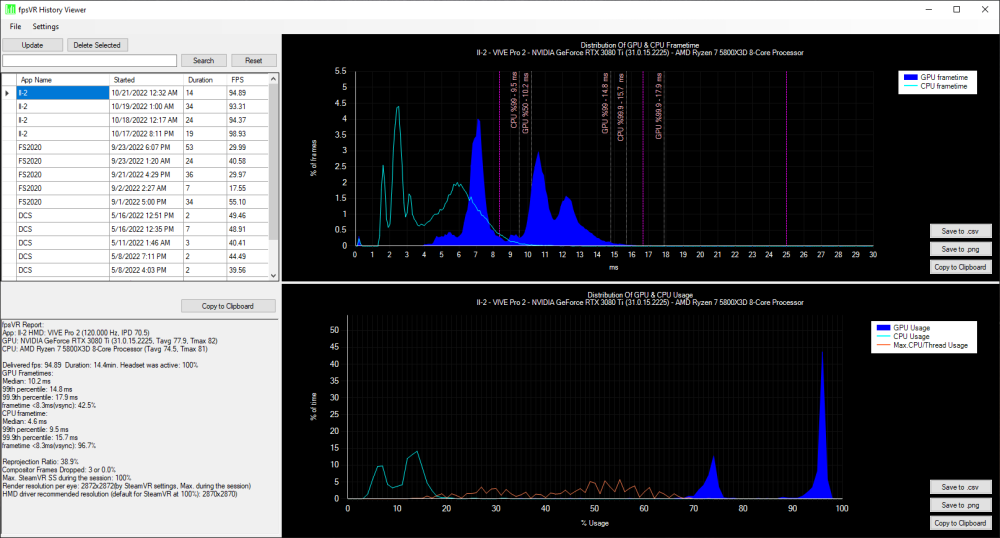Focus the search text field
The width and height of the screenshot is (1000, 538).
[89, 61]
